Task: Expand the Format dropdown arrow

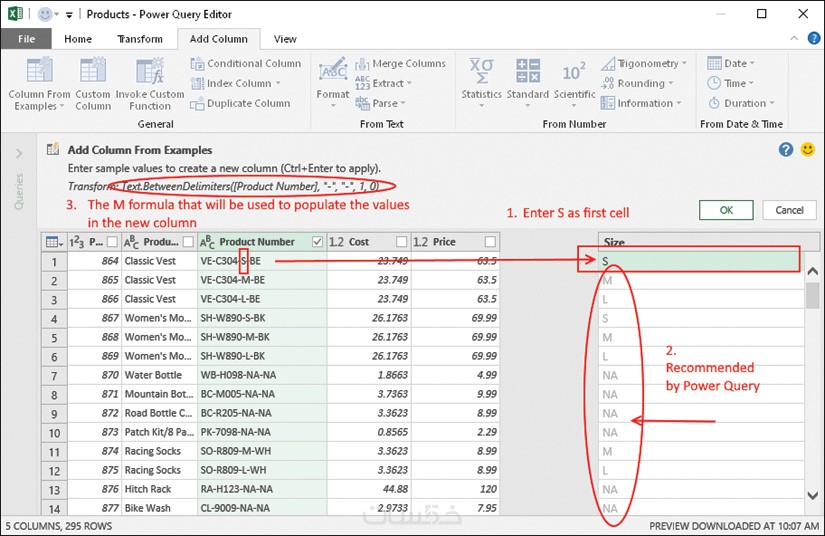Action: click(333, 106)
